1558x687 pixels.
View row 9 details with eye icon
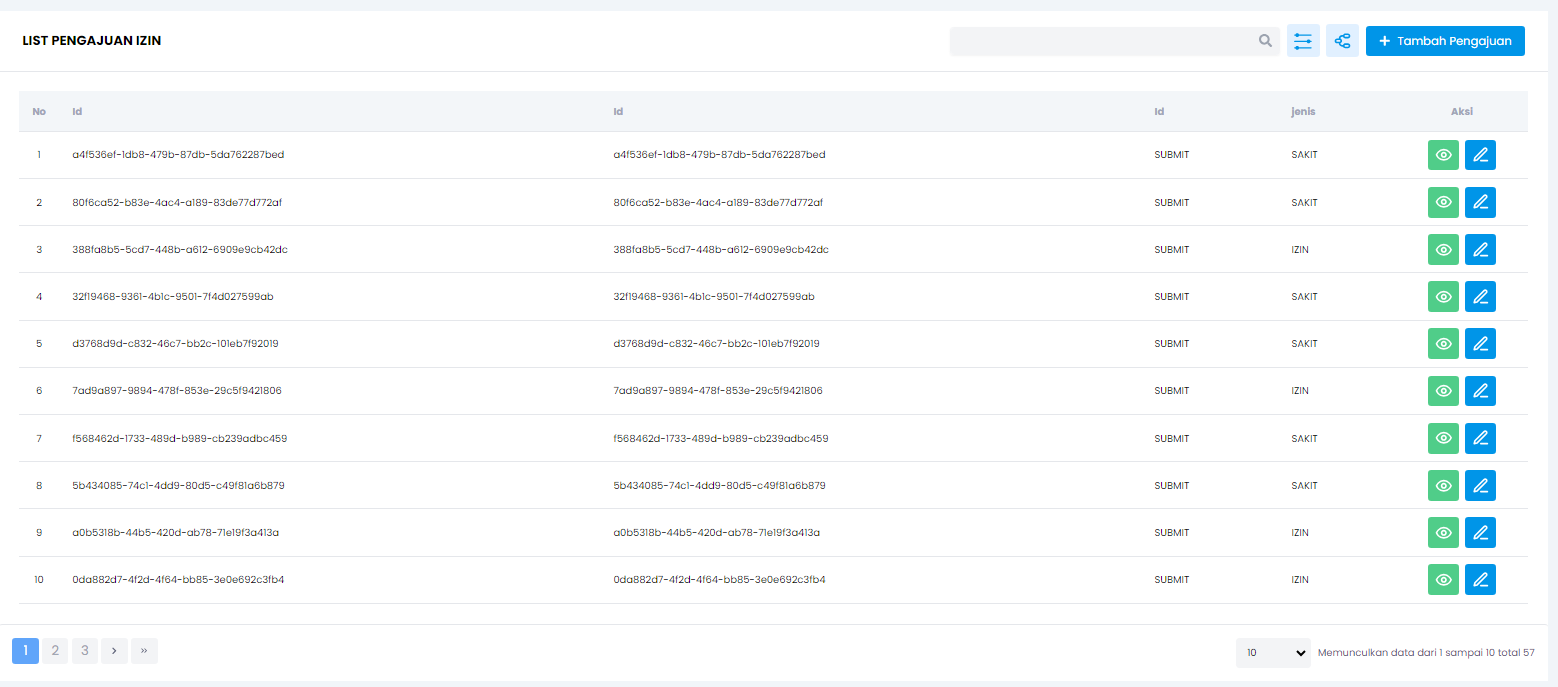1443,533
